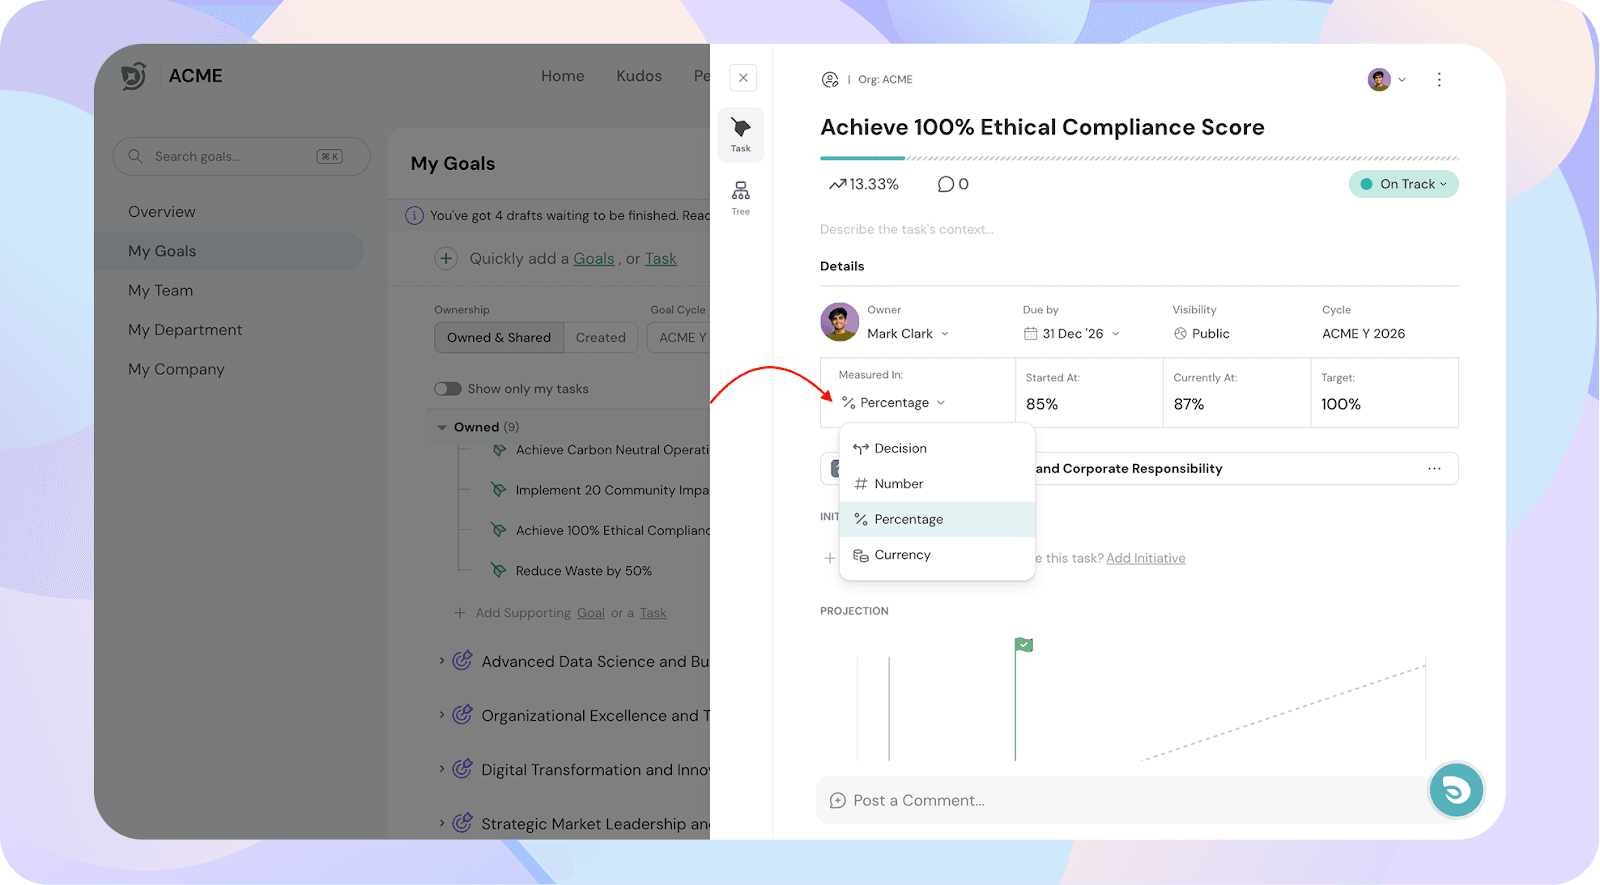Open My Team in the sidebar

pyautogui.click(x=160, y=291)
